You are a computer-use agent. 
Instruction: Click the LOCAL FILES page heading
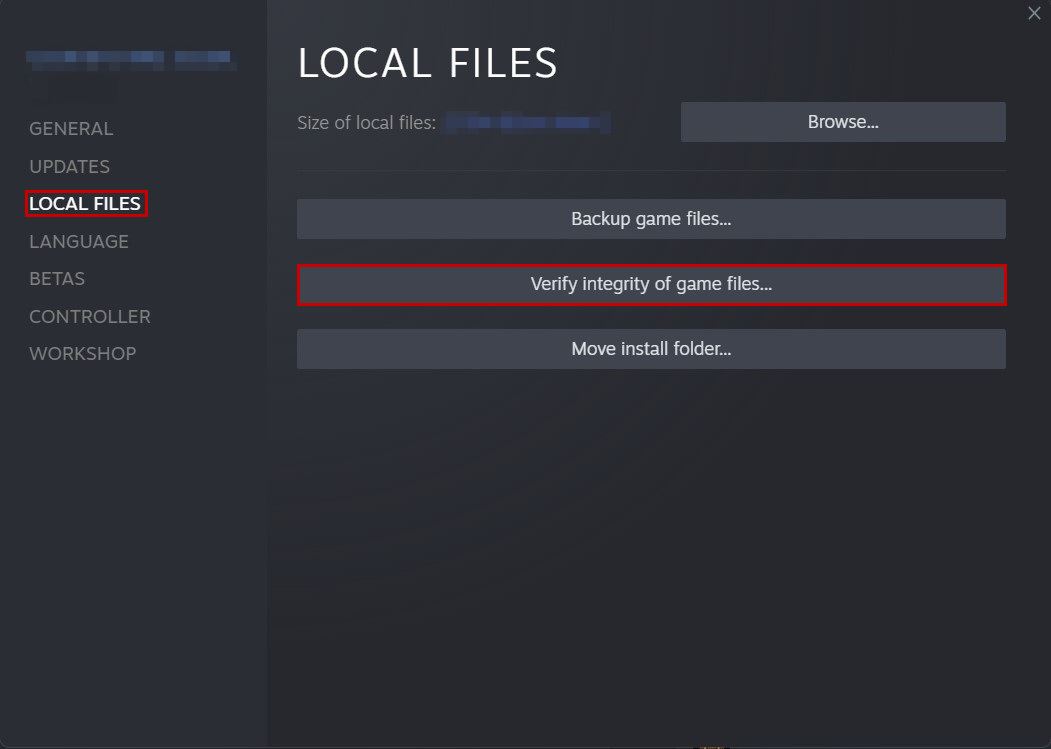pos(427,62)
